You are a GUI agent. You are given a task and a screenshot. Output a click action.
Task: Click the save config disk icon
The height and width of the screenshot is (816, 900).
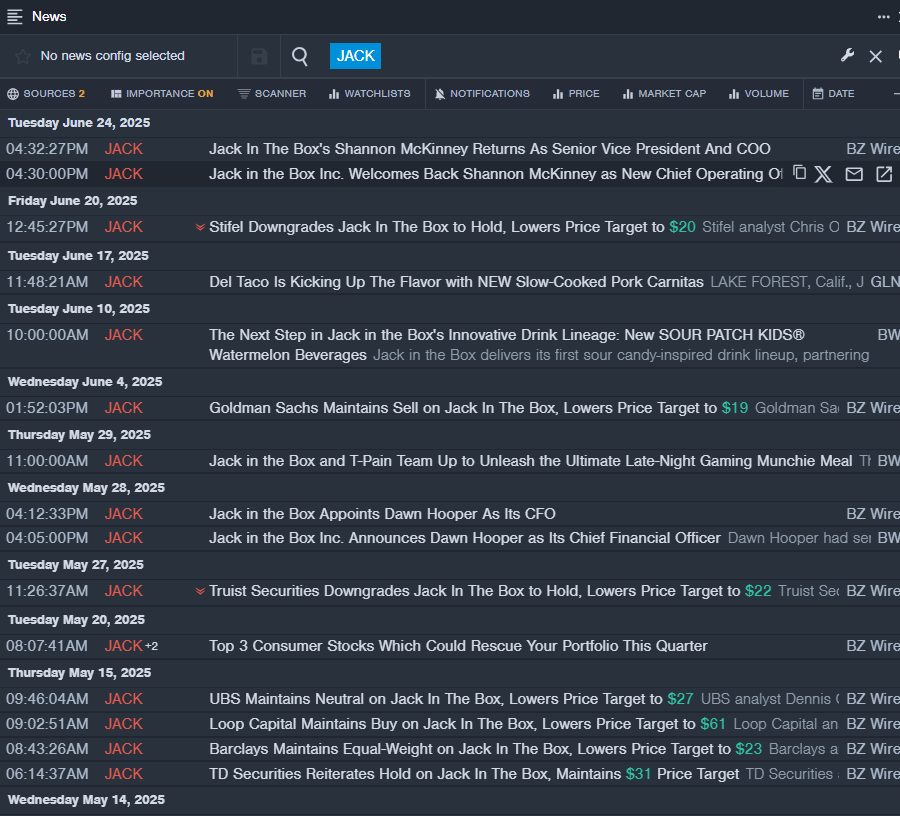click(259, 56)
